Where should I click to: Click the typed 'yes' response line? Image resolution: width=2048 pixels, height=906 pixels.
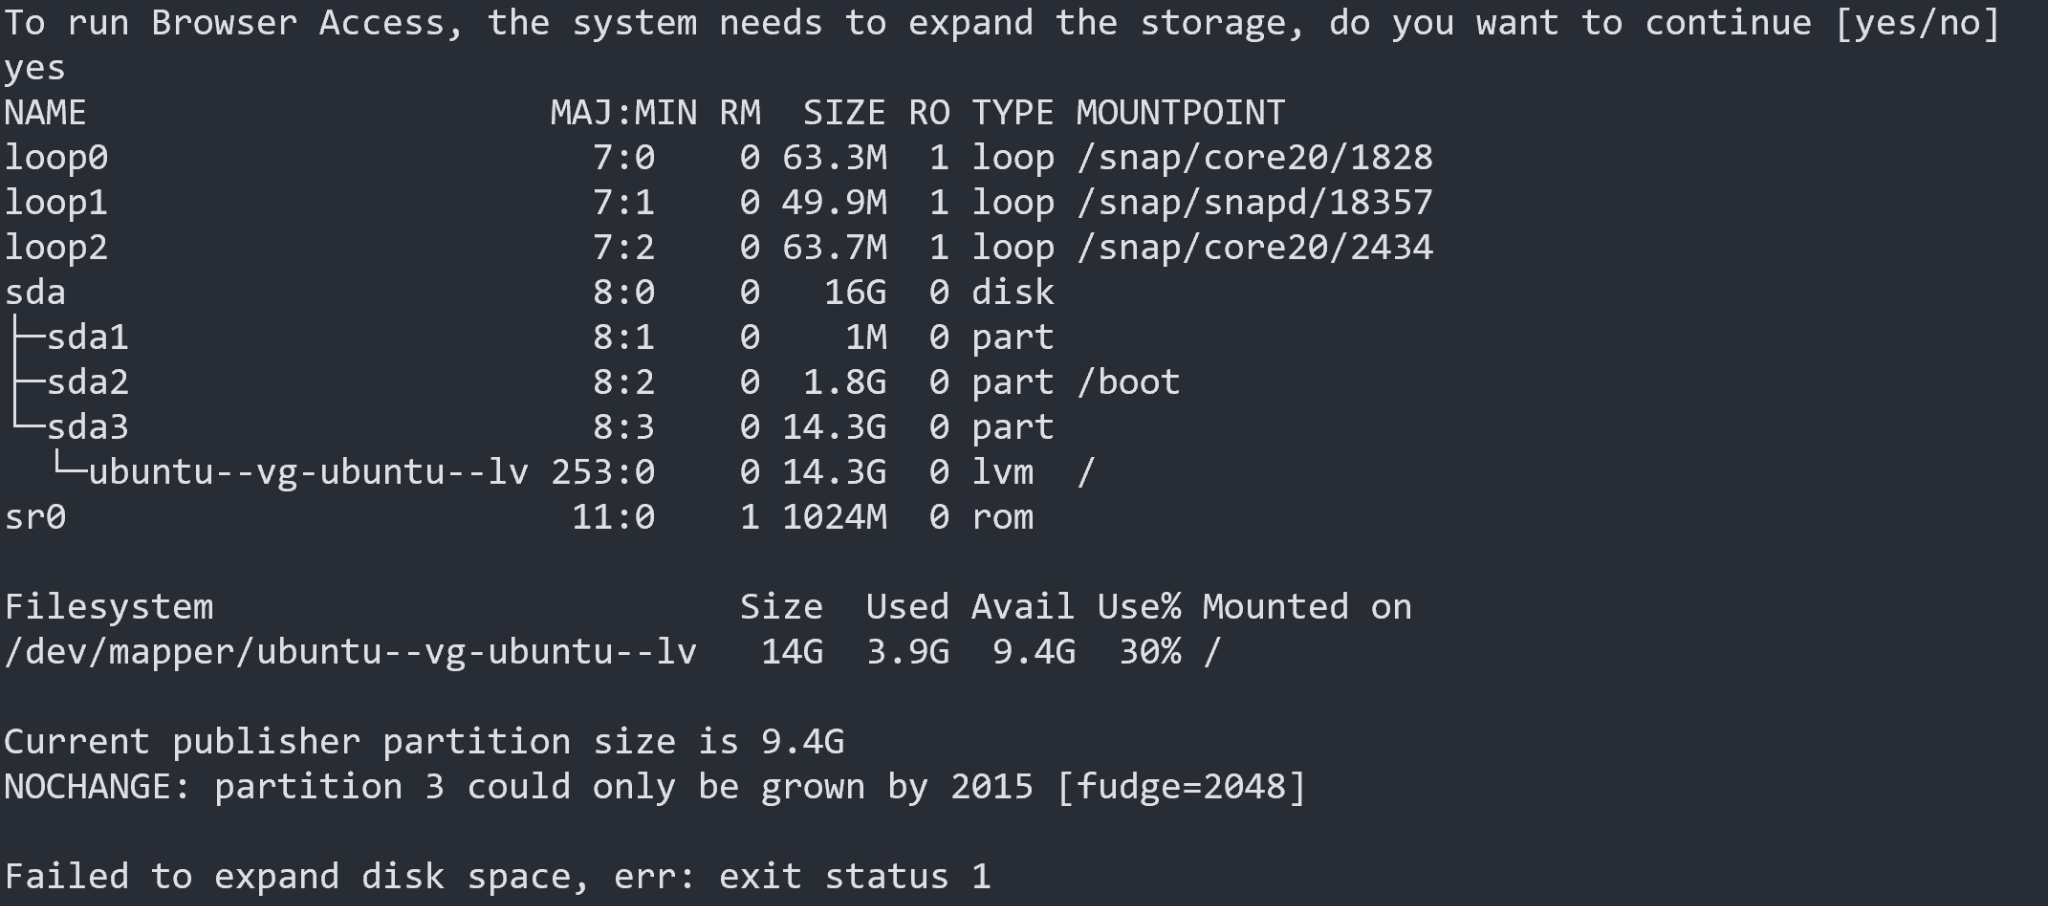coord(35,68)
